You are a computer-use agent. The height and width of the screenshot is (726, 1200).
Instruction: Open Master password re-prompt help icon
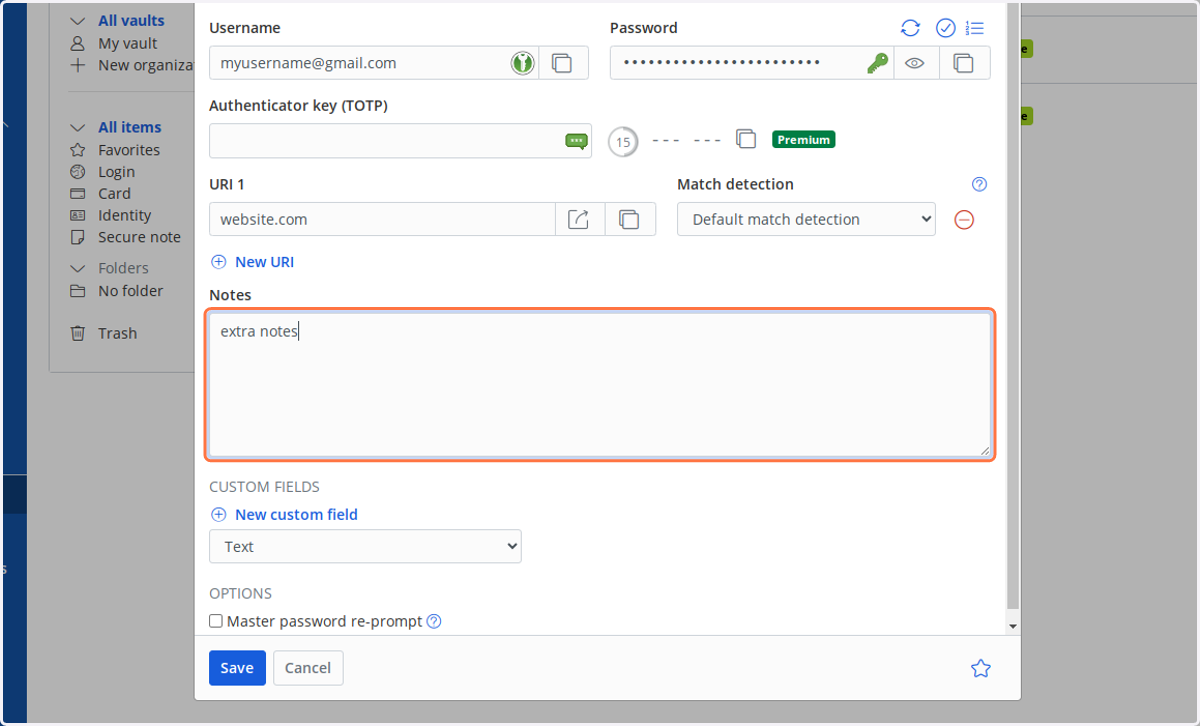tap(434, 621)
